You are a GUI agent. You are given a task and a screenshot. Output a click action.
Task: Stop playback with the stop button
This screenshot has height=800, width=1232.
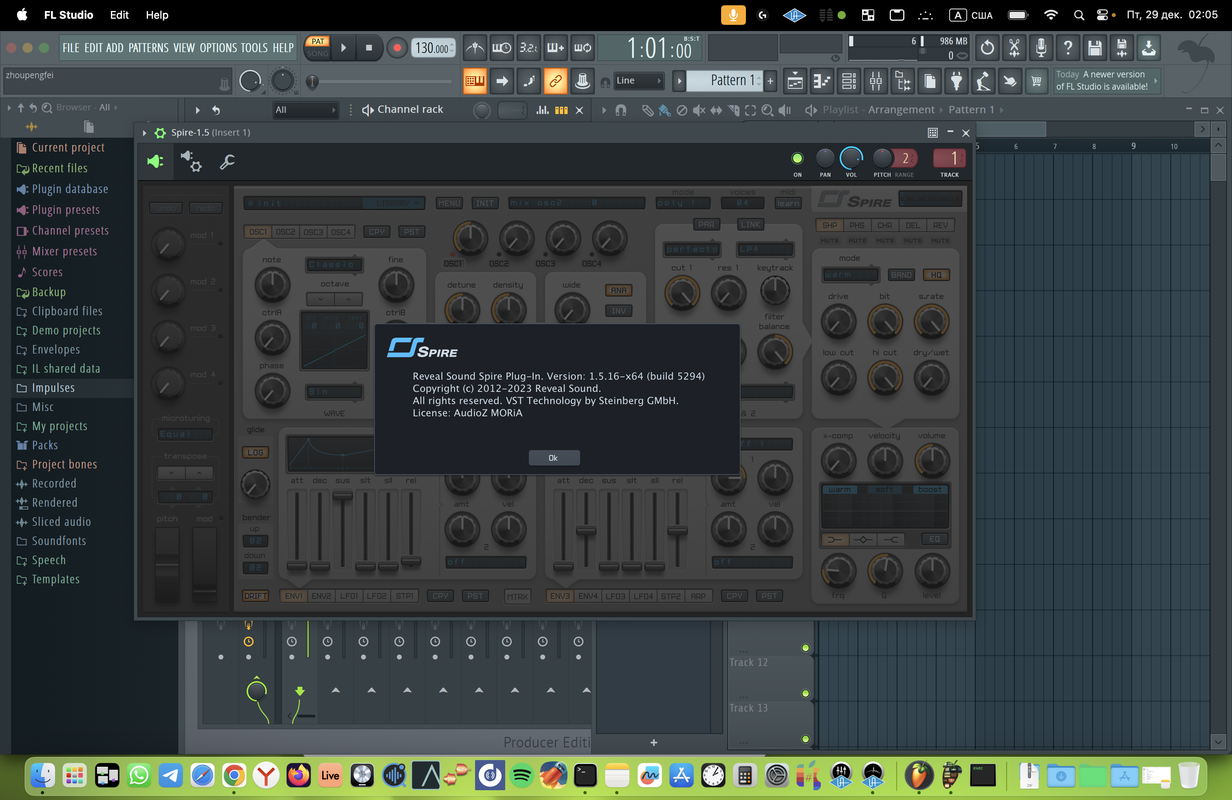tap(369, 47)
